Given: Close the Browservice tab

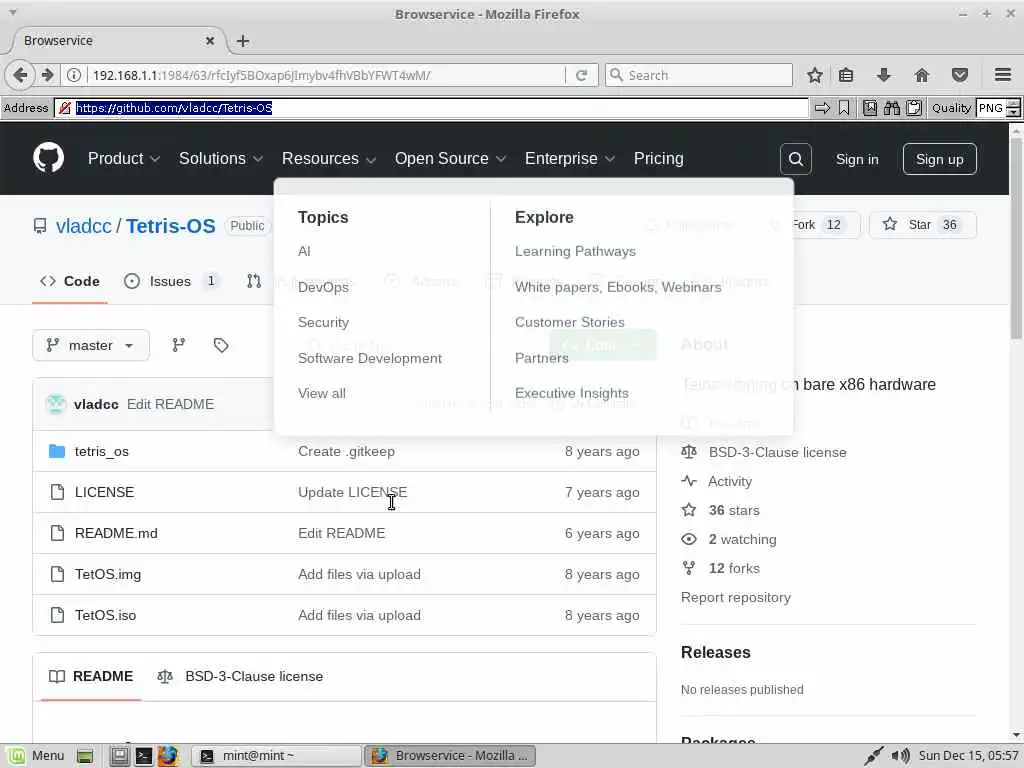Looking at the screenshot, I should click(x=210, y=40).
